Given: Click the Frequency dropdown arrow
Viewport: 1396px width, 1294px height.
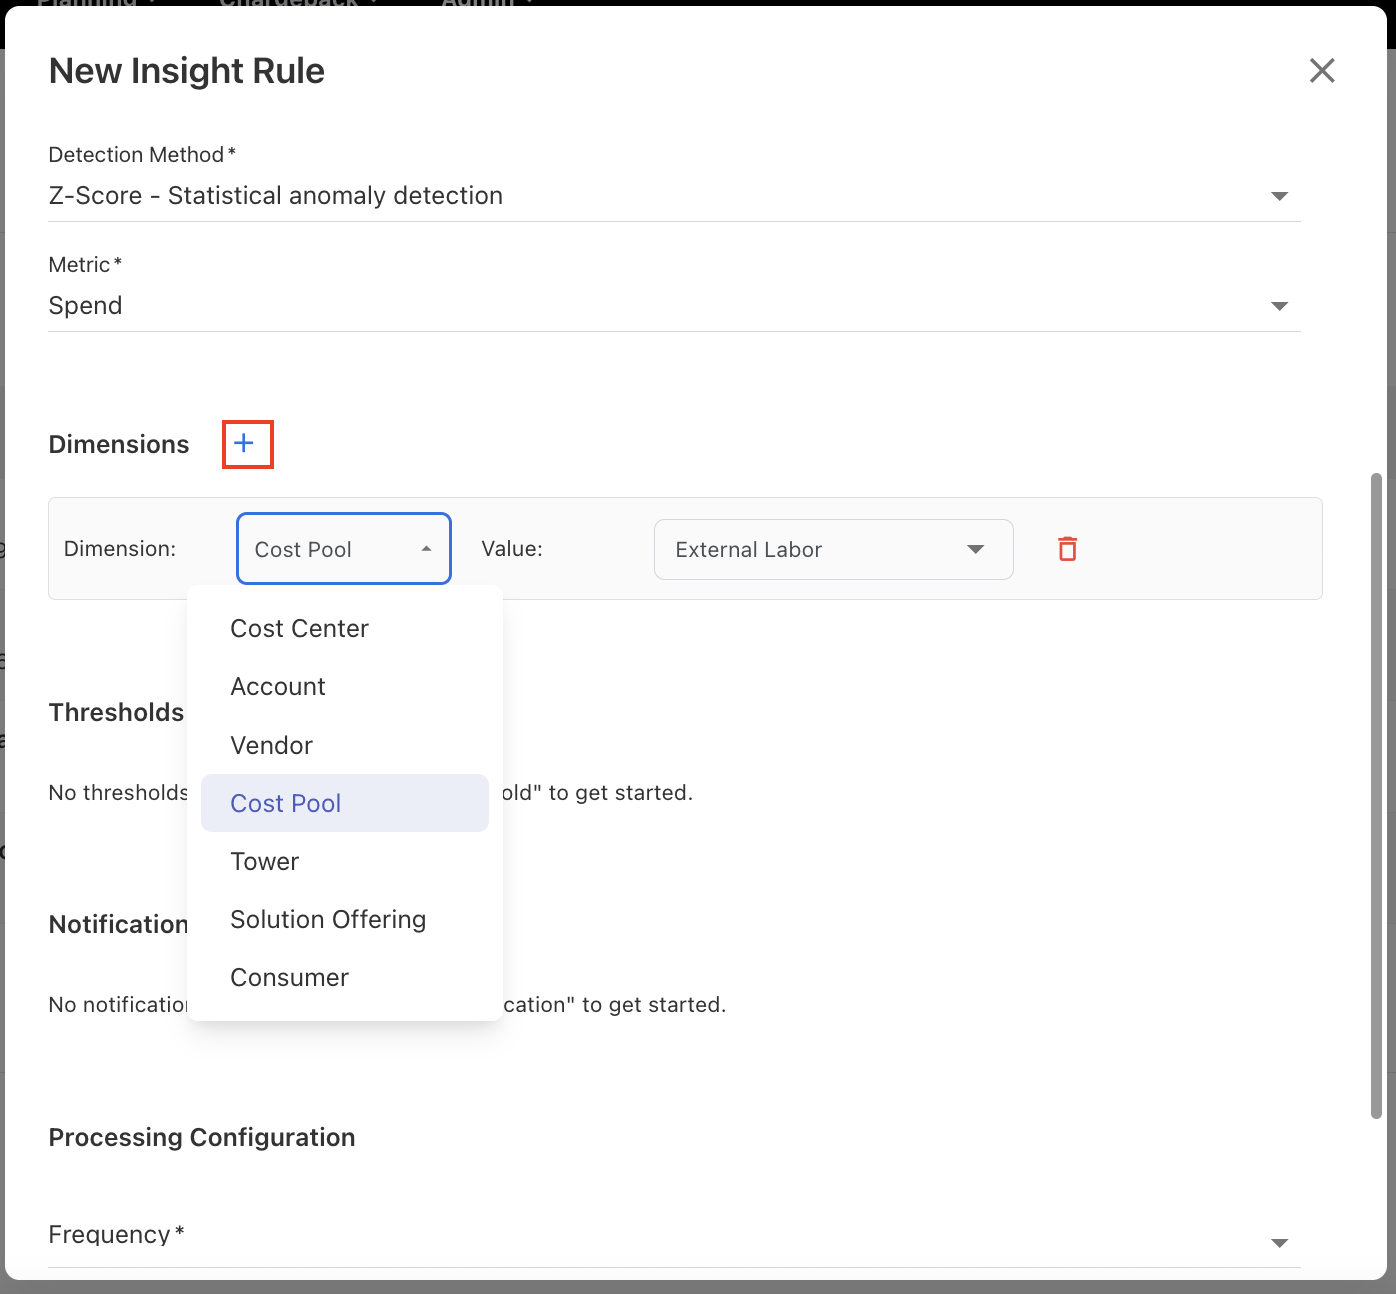Looking at the screenshot, I should pos(1279,1243).
